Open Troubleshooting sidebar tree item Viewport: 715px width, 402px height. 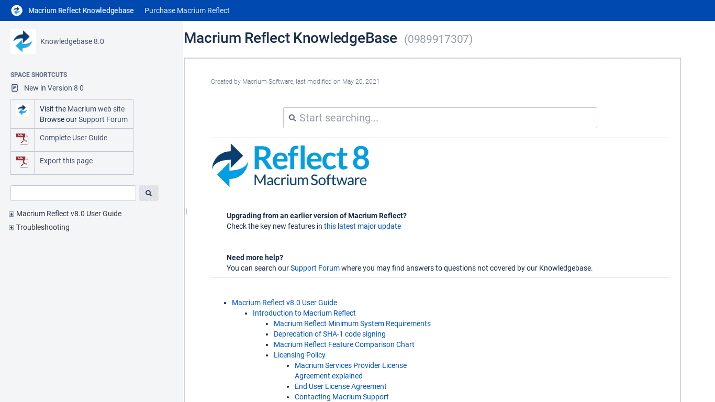43,227
